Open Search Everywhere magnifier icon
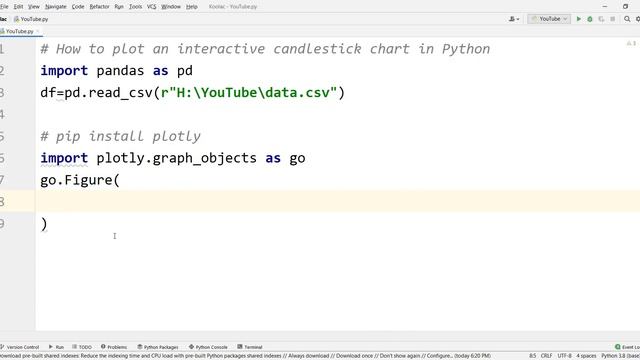This screenshot has height=360, width=640. click(x=627, y=19)
